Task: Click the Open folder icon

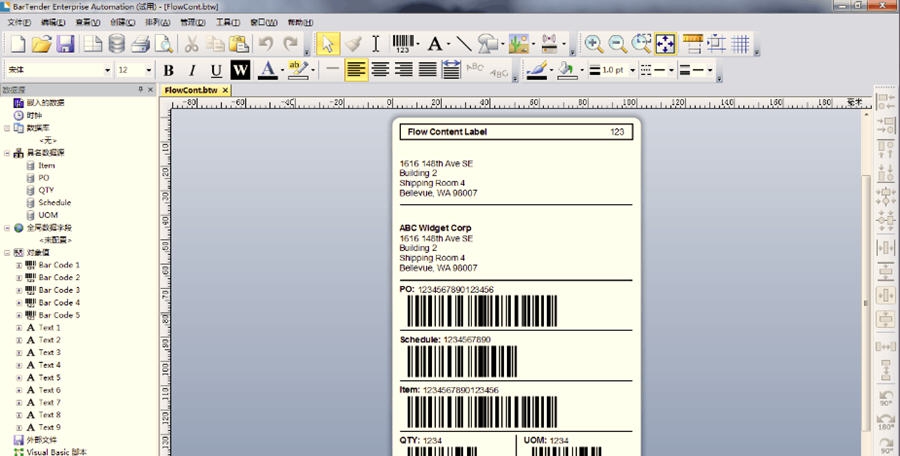Action: 41,44
